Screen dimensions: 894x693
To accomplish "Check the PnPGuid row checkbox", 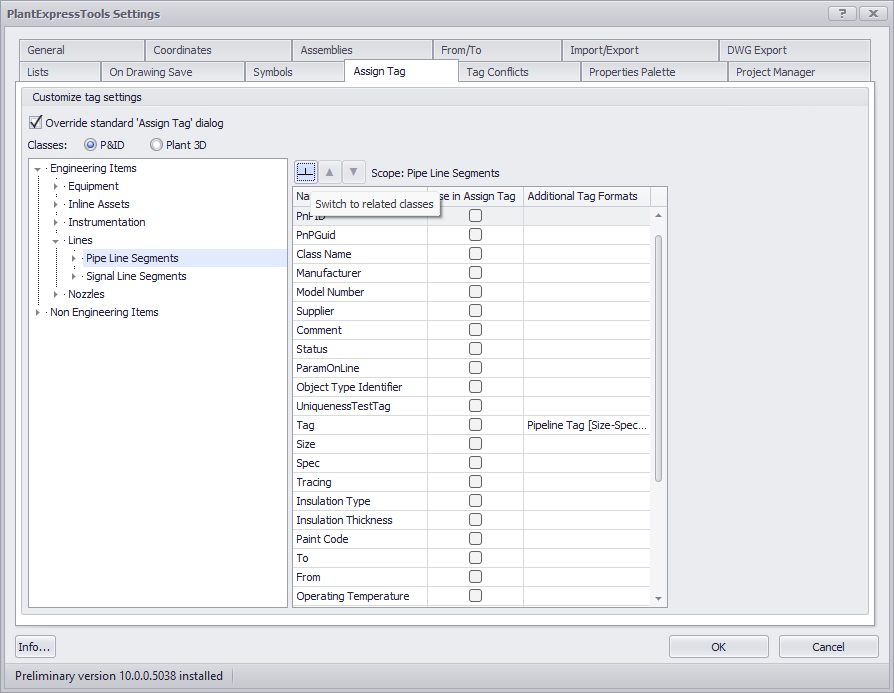I will pos(475,234).
